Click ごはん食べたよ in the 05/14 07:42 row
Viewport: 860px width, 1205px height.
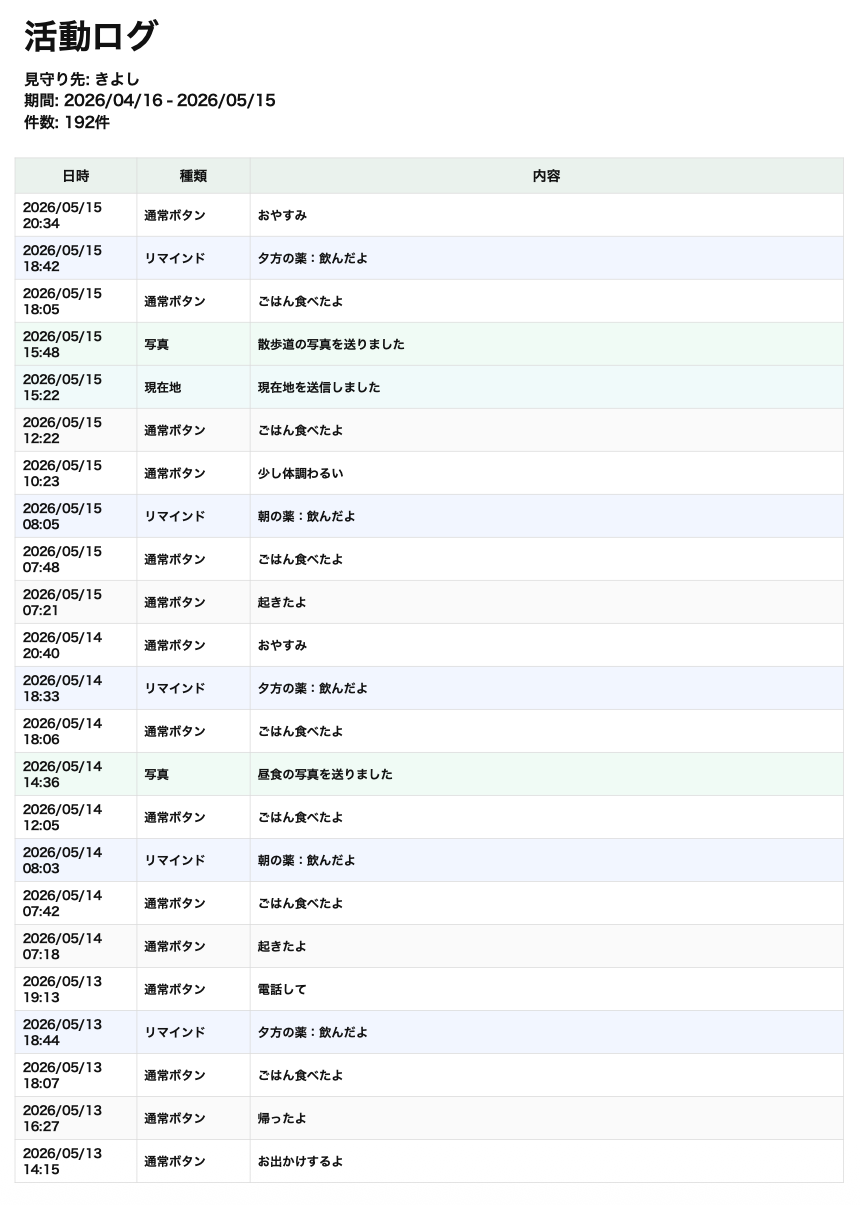click(301, 903)
